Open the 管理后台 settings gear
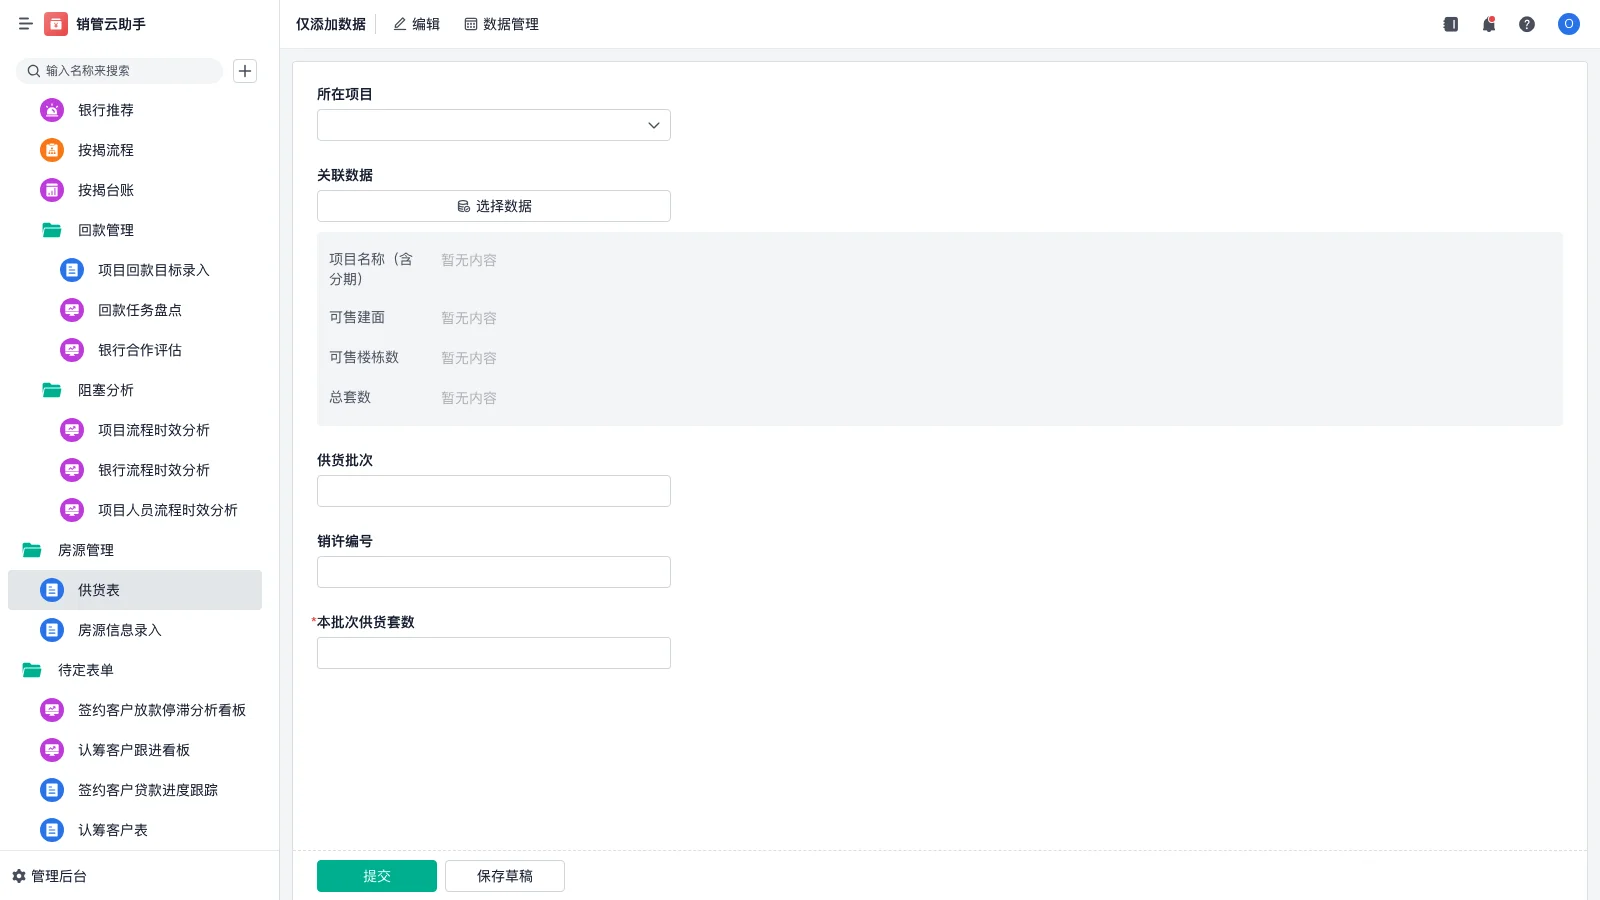 point(19,876)
